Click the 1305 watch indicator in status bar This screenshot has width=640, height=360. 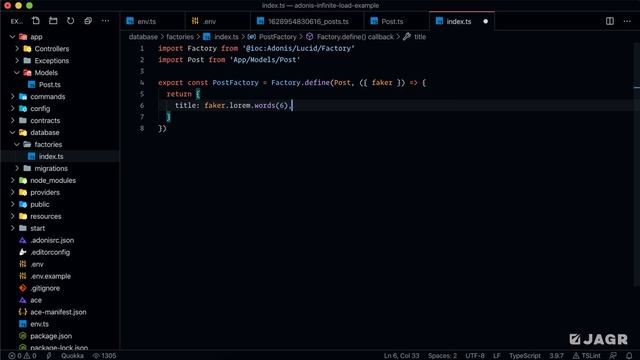(104, 356)
